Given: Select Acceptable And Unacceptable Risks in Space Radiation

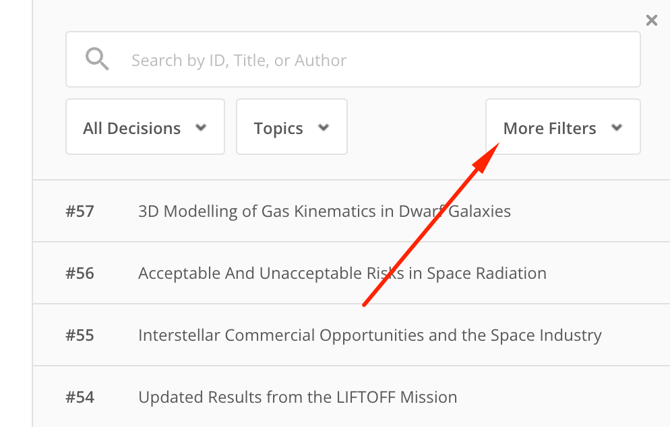Looking at the screenshot, I should (342, 273).
